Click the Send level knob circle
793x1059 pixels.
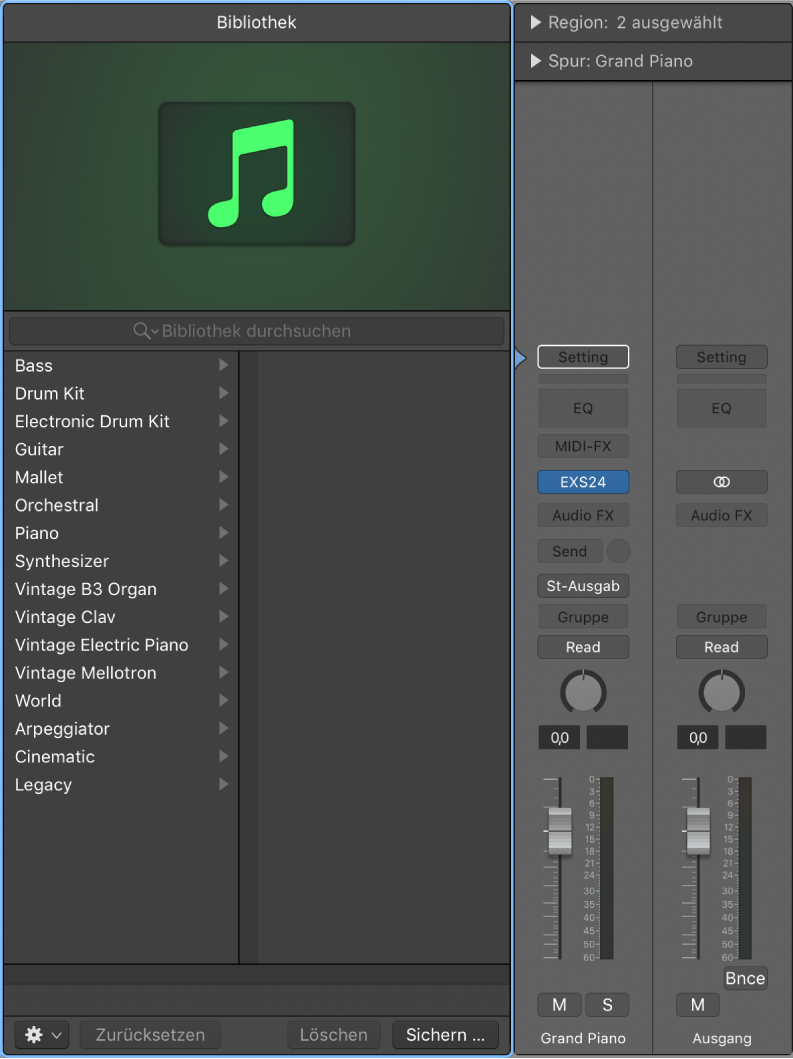click(x=619, y=551)
